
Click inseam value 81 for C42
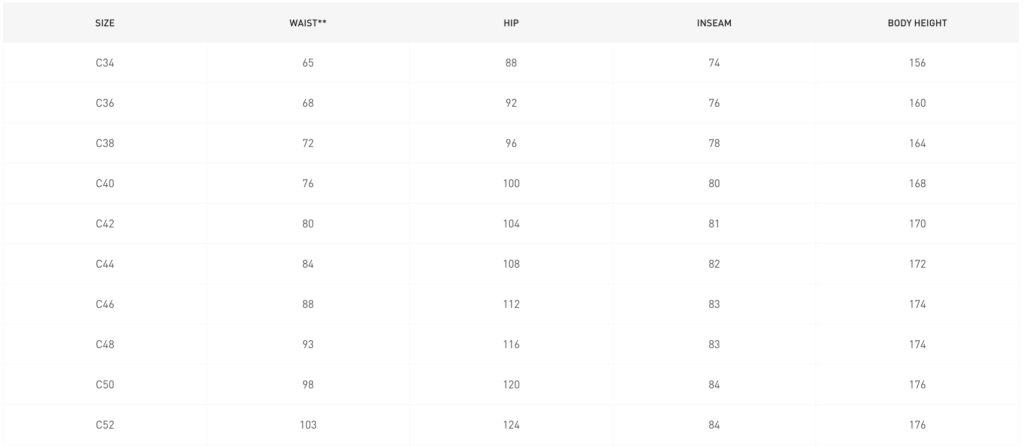714,224
